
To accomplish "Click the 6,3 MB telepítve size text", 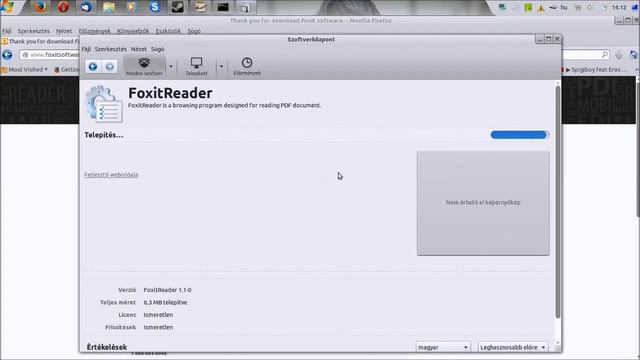I will point(165,302).
